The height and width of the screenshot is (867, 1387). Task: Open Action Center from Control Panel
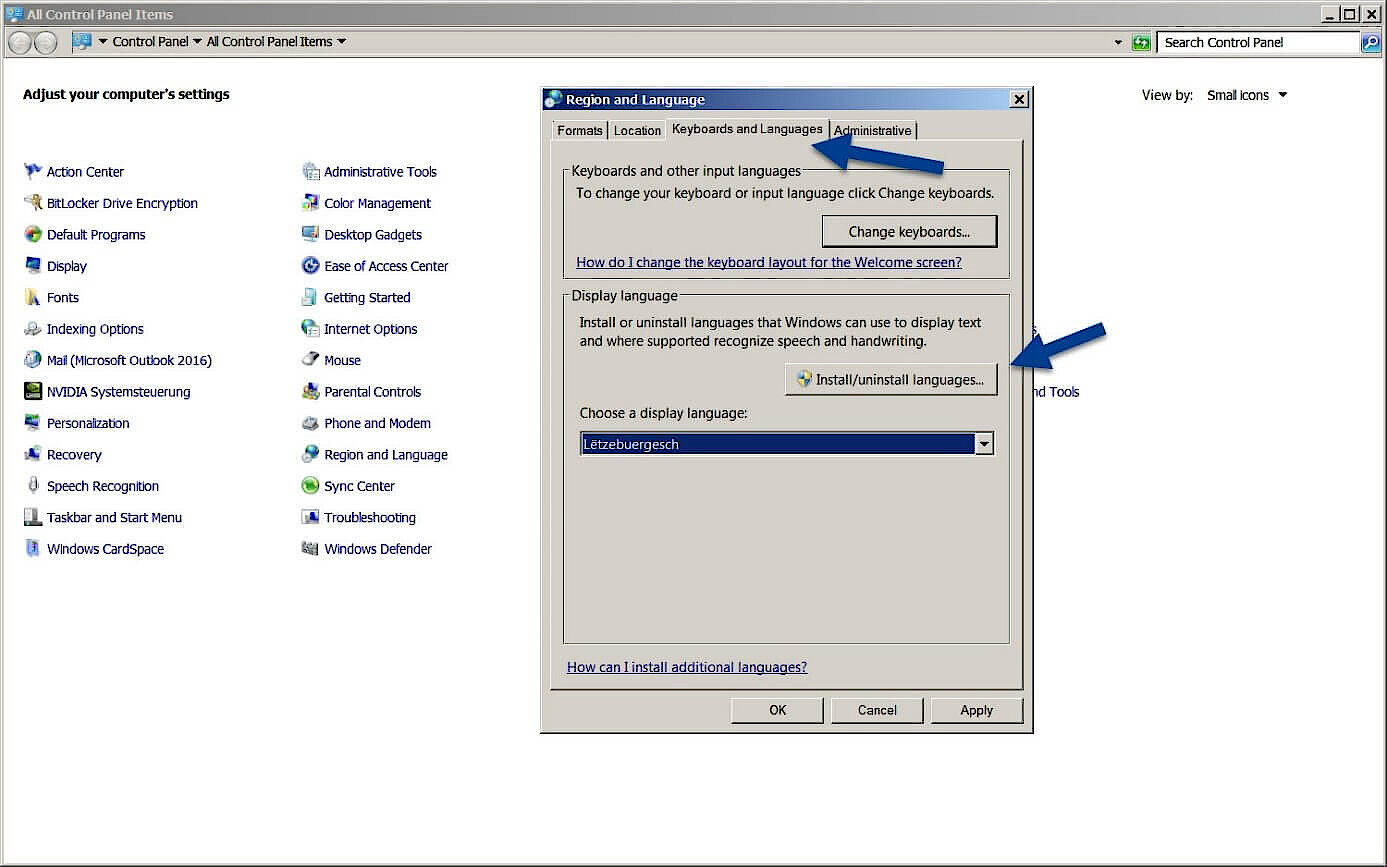(85, 171)
